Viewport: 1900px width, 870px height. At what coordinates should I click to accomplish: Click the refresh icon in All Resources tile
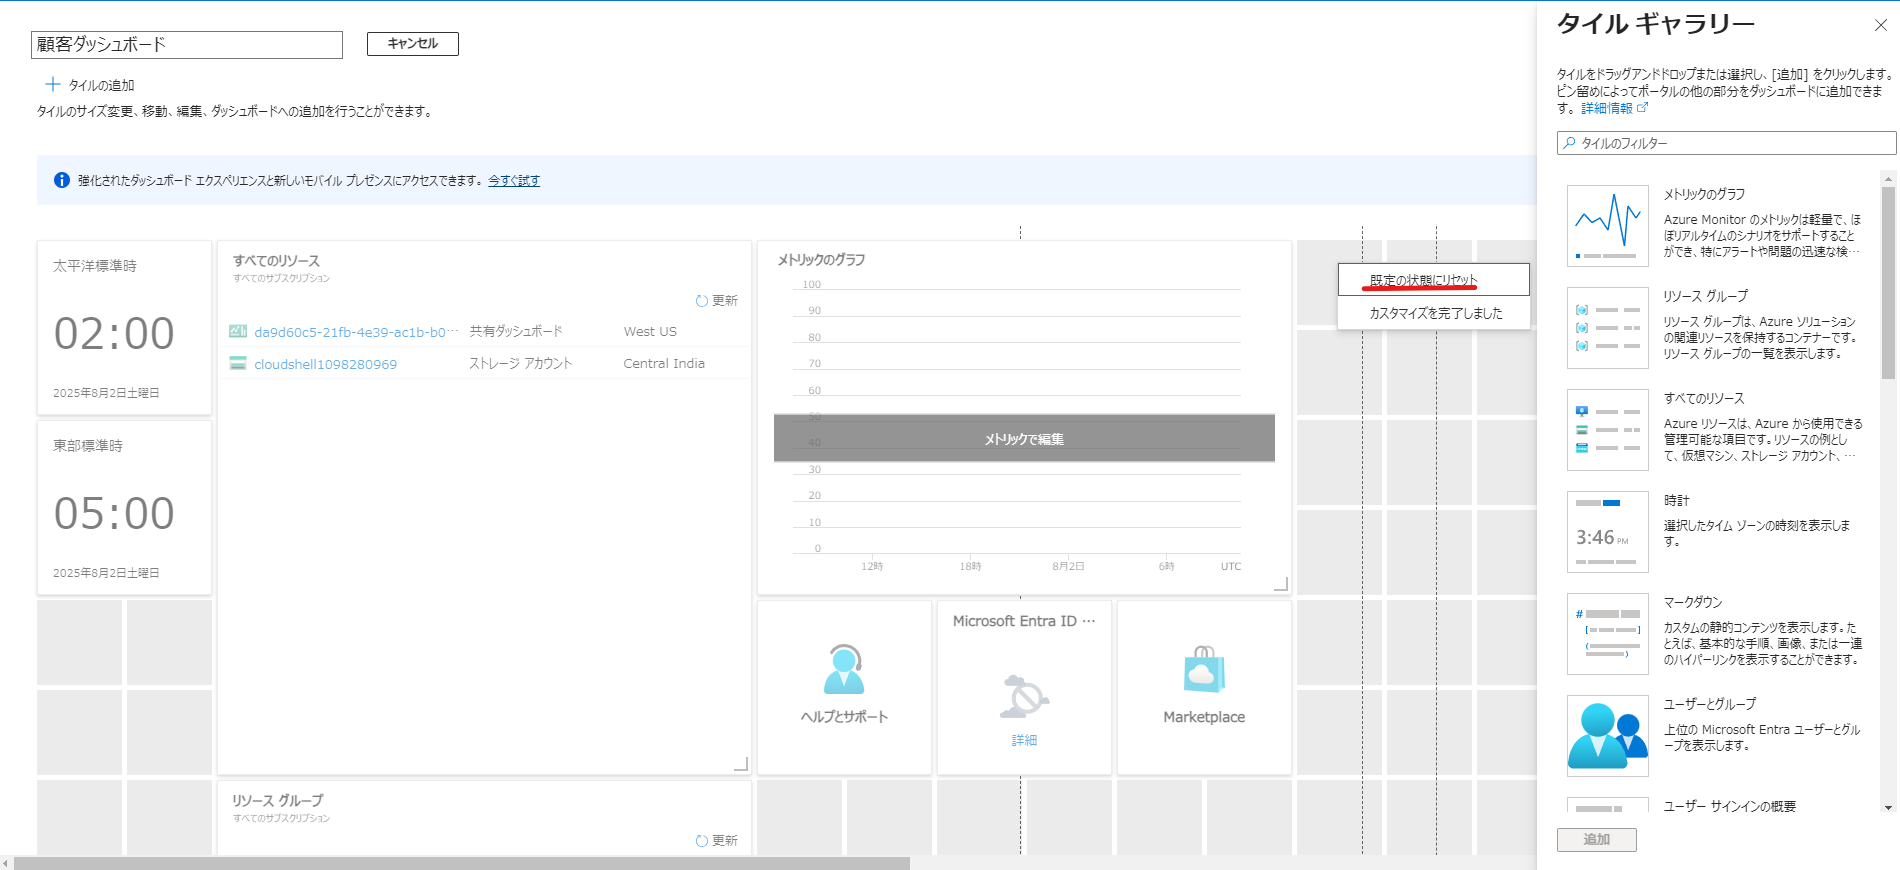(x=701, y=301)
